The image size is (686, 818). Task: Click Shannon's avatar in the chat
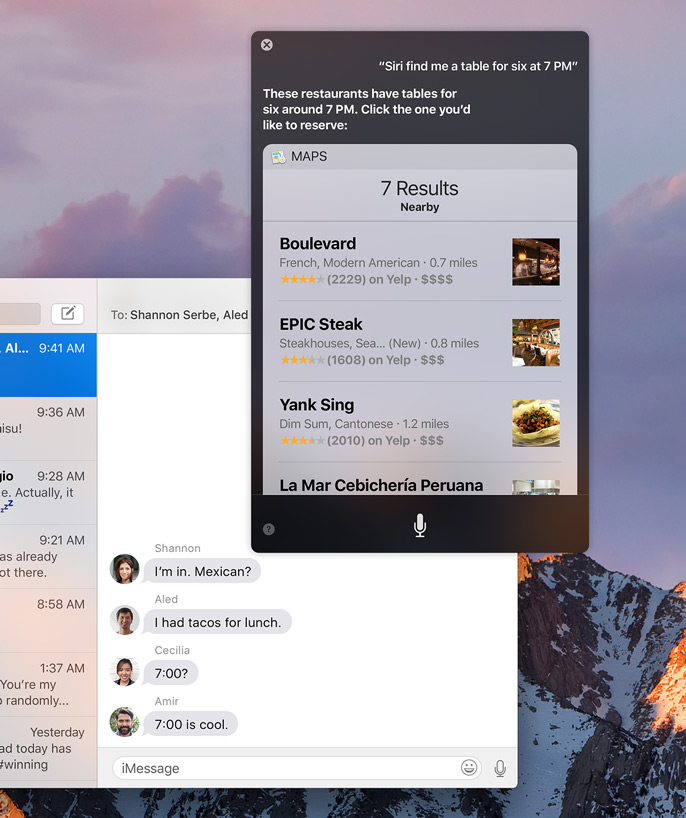point(125,569)
